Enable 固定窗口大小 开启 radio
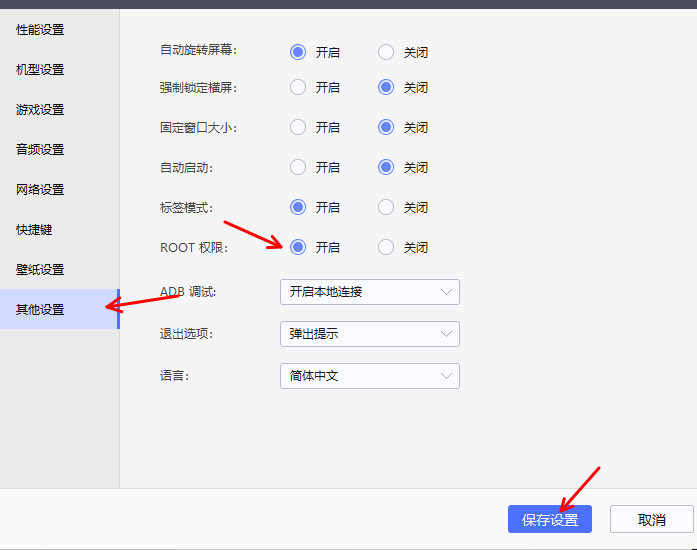 point(298,127)
